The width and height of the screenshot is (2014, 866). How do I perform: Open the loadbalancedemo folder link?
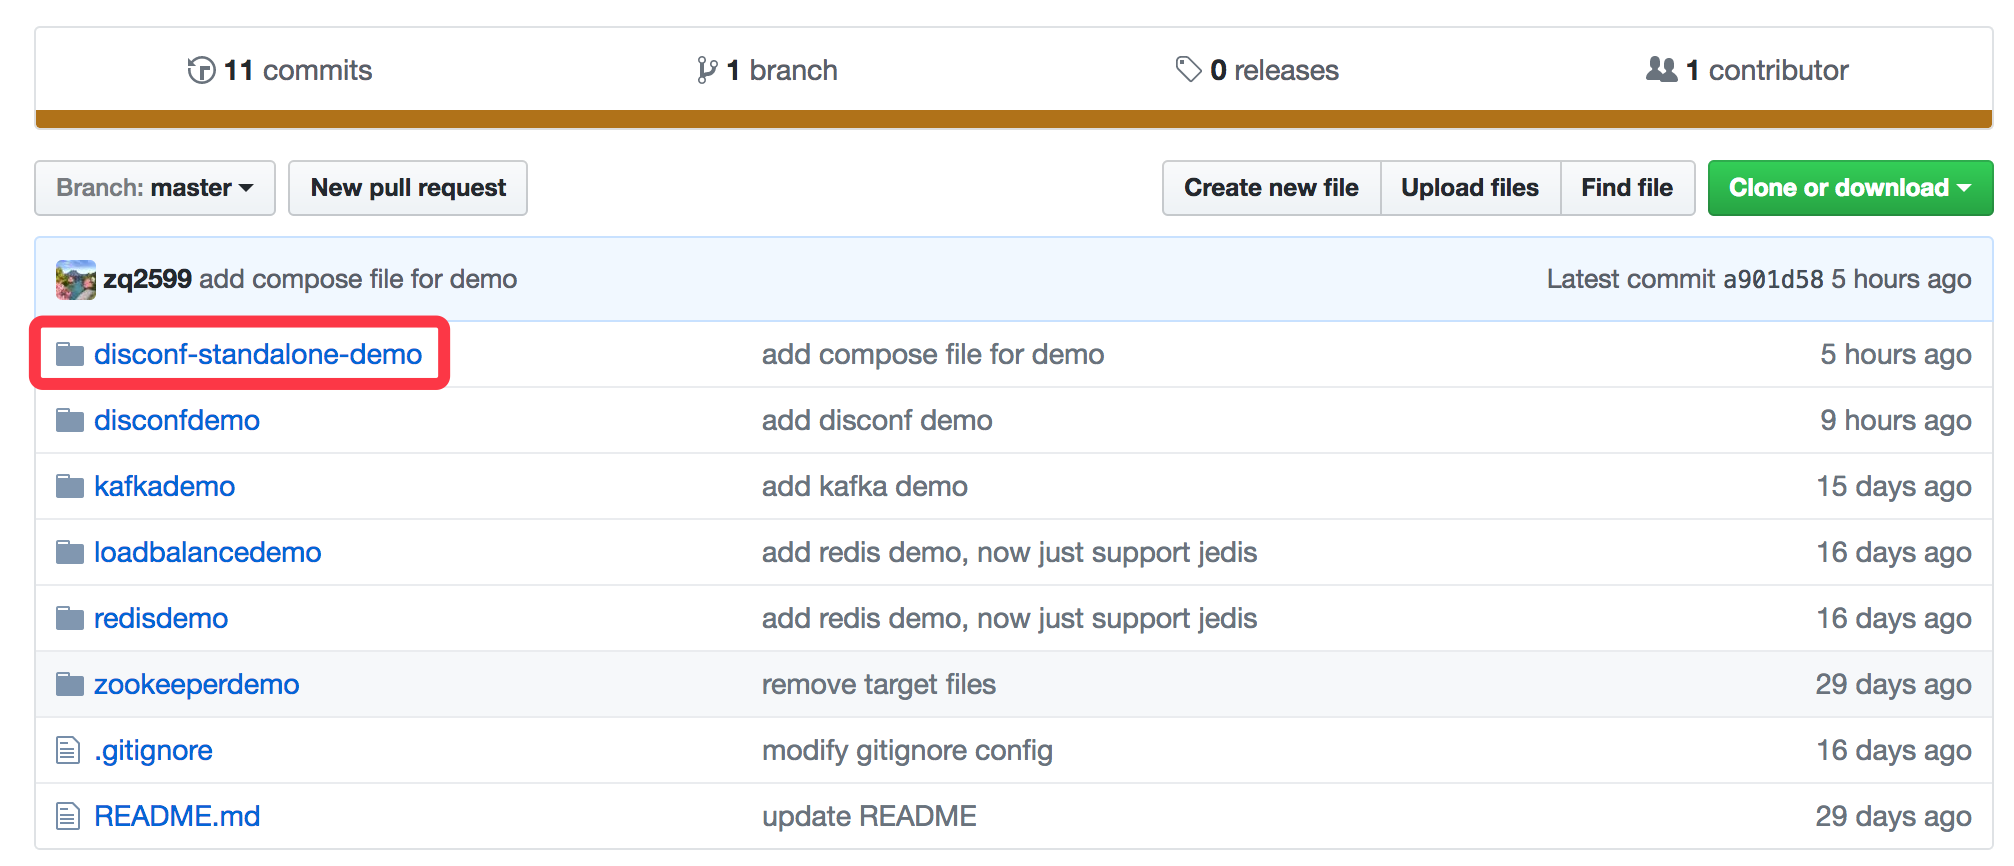tap(208, 552)
